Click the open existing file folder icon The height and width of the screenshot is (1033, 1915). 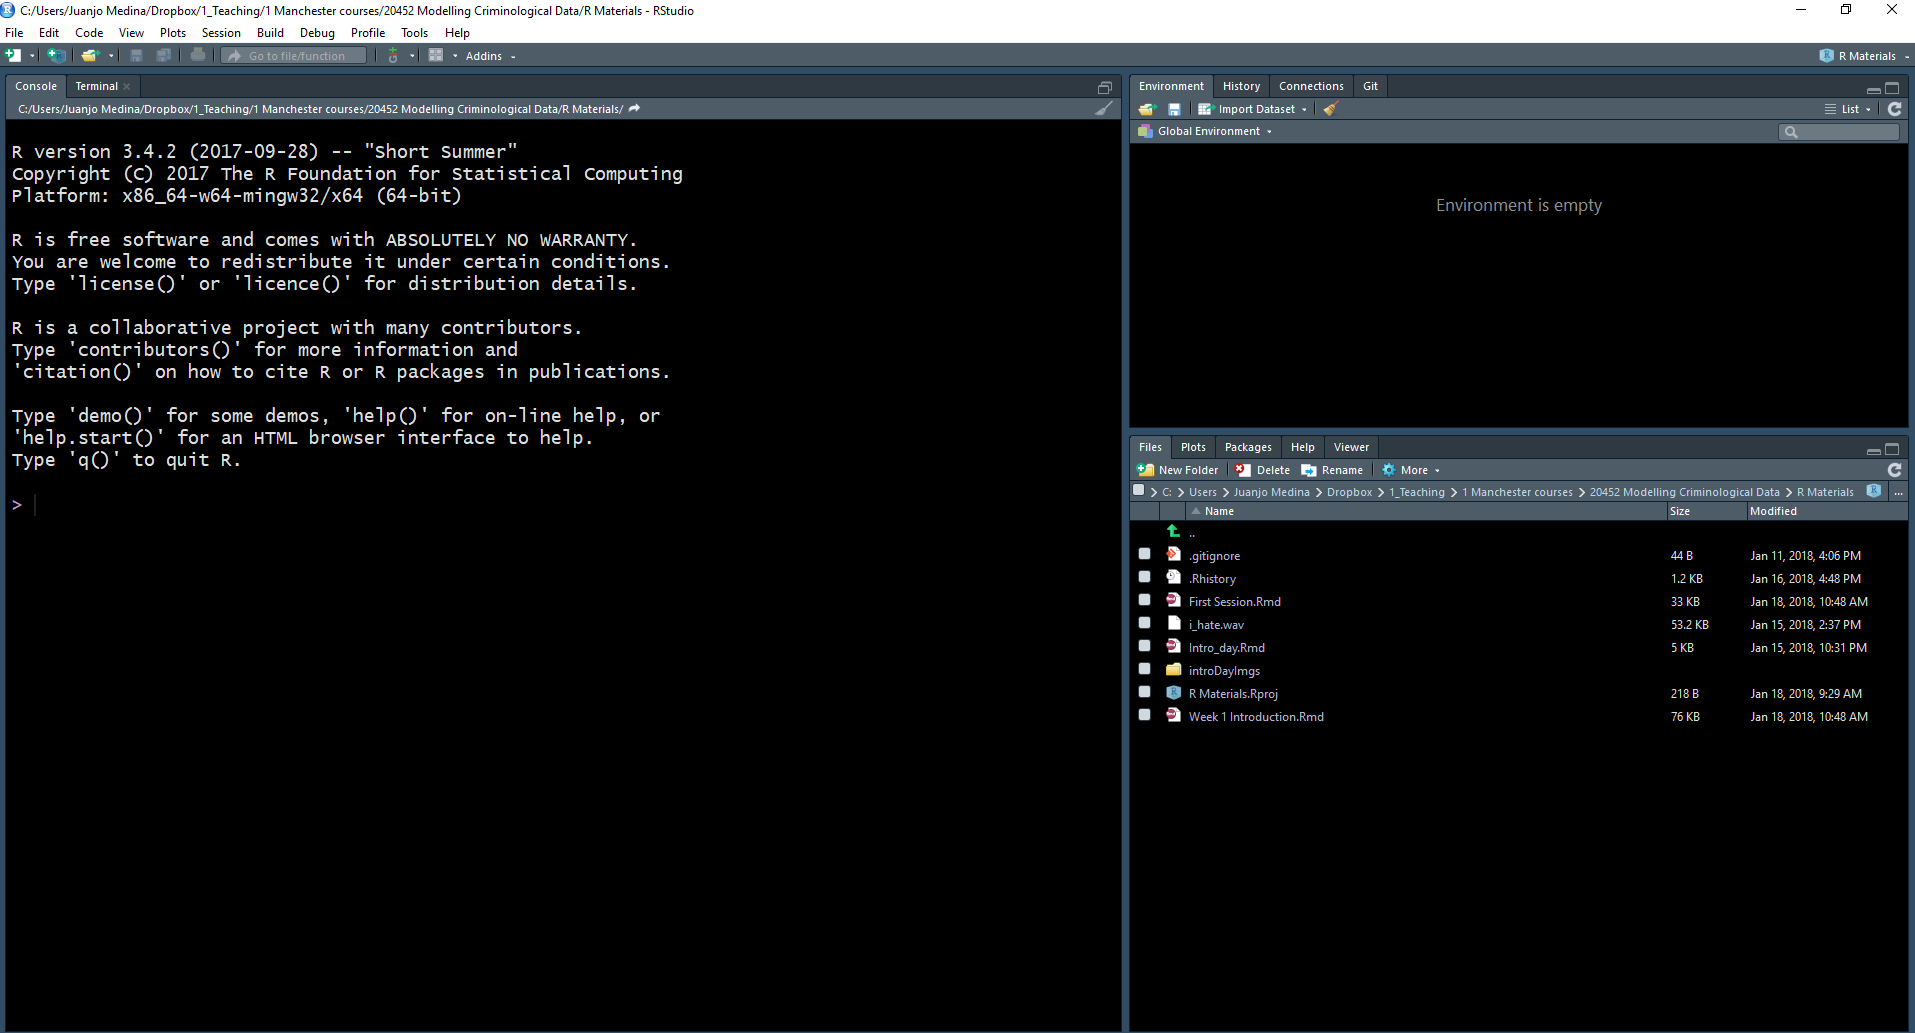(90, 56)
